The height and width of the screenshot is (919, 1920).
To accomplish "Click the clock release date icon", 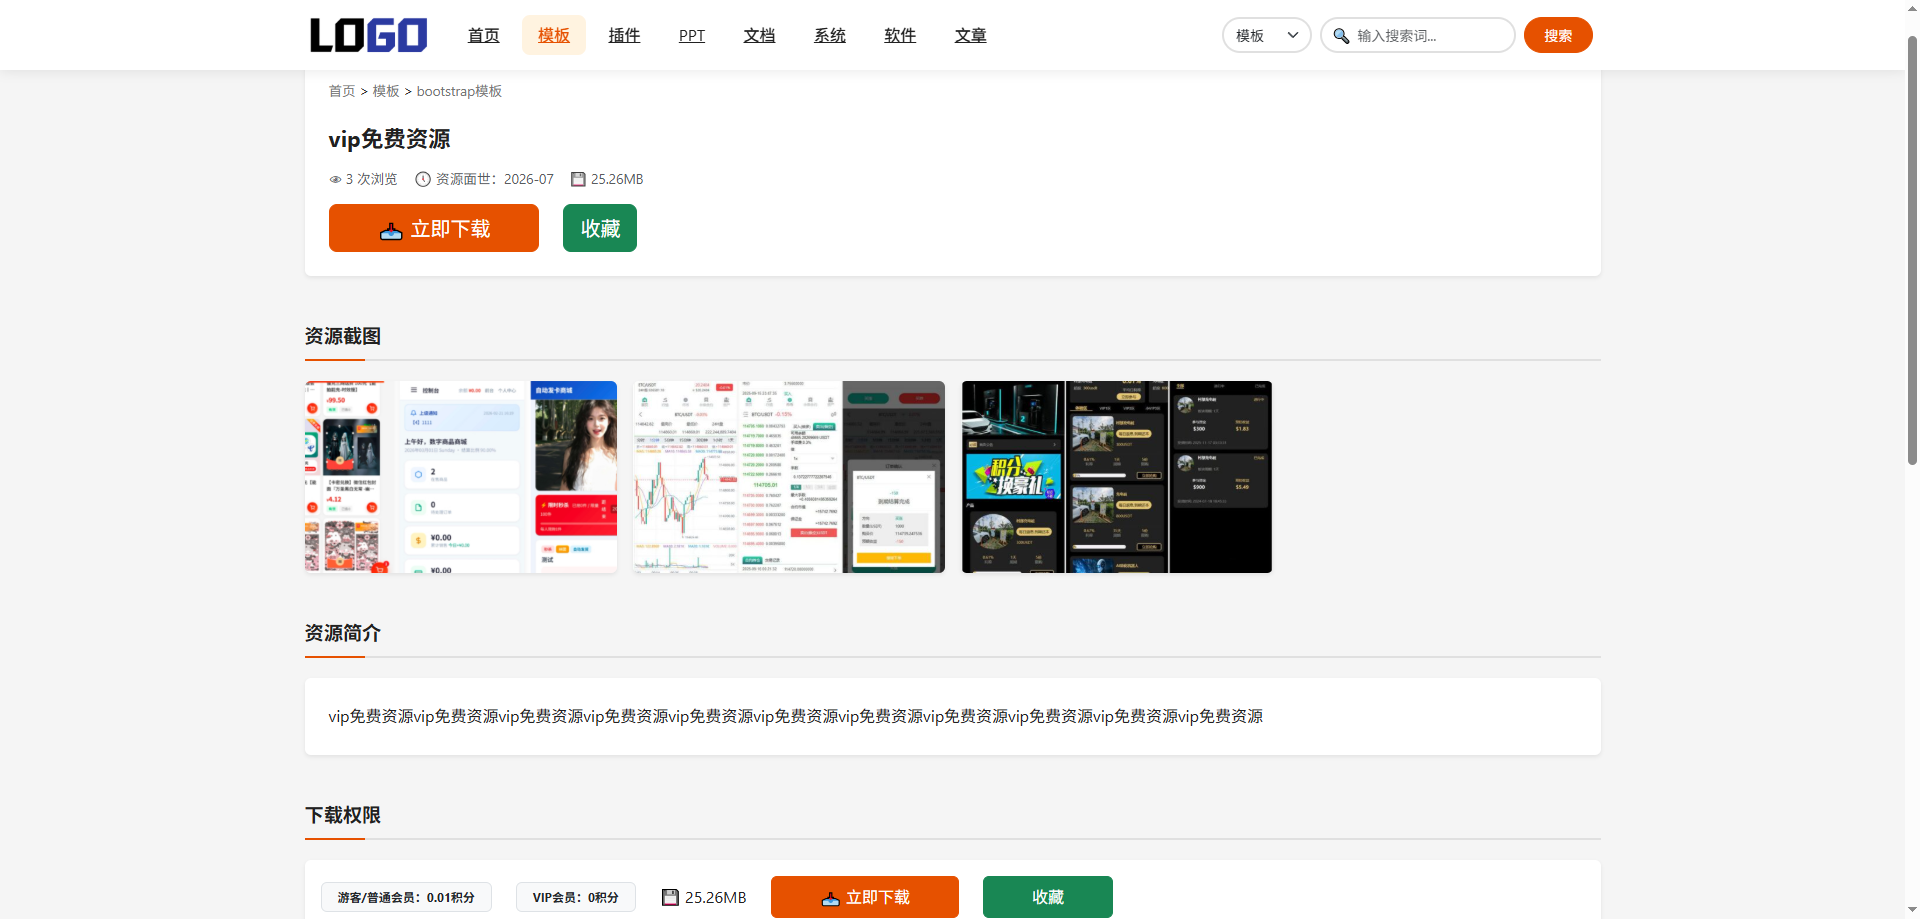I will [423, 180].
